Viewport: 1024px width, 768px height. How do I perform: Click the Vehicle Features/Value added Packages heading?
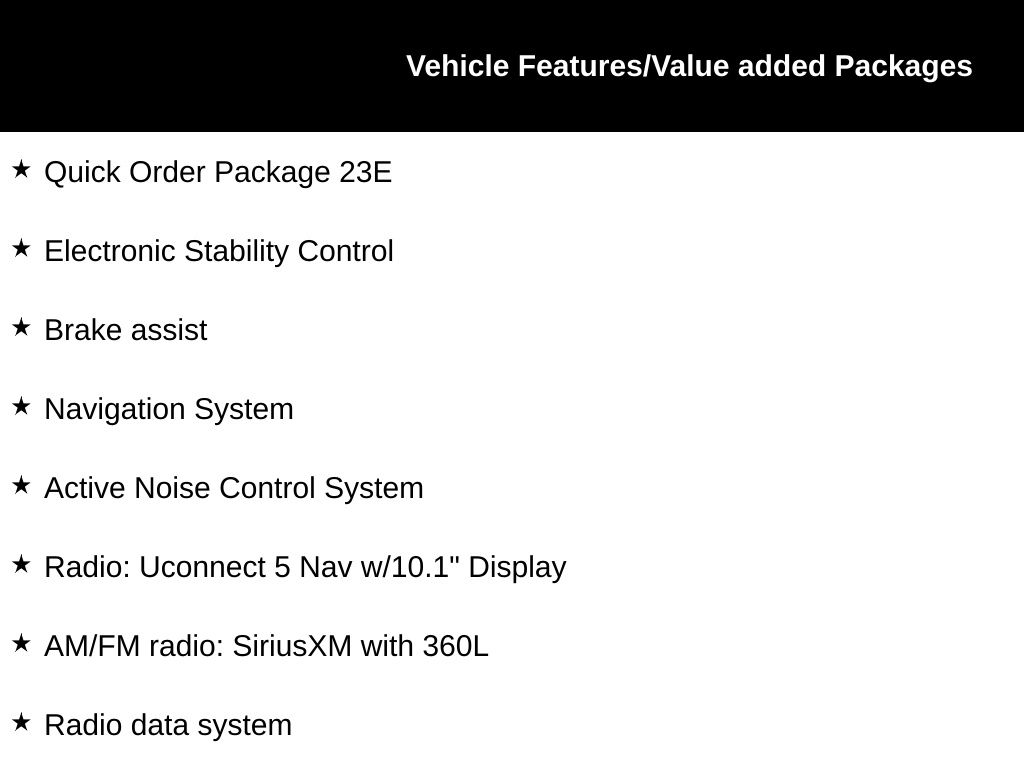pyautogui.click(x=689, y=67)
